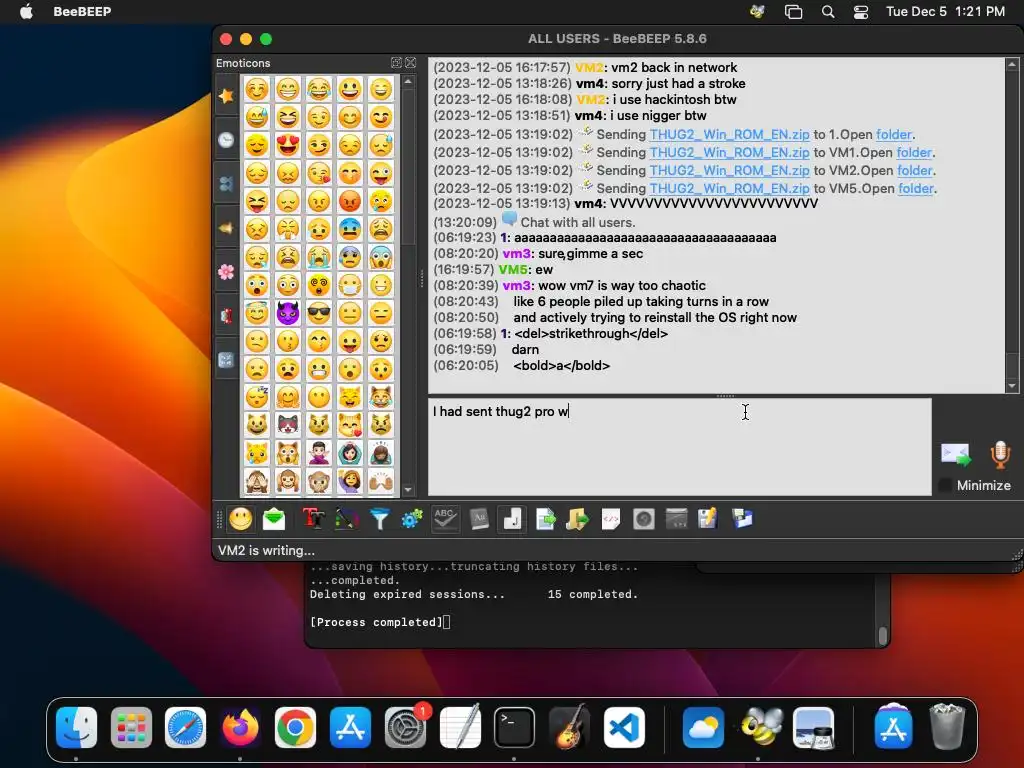Toggle the dictionary word completer icon
The height and width of the screenshot is (768, 1024).
point(479,520)
